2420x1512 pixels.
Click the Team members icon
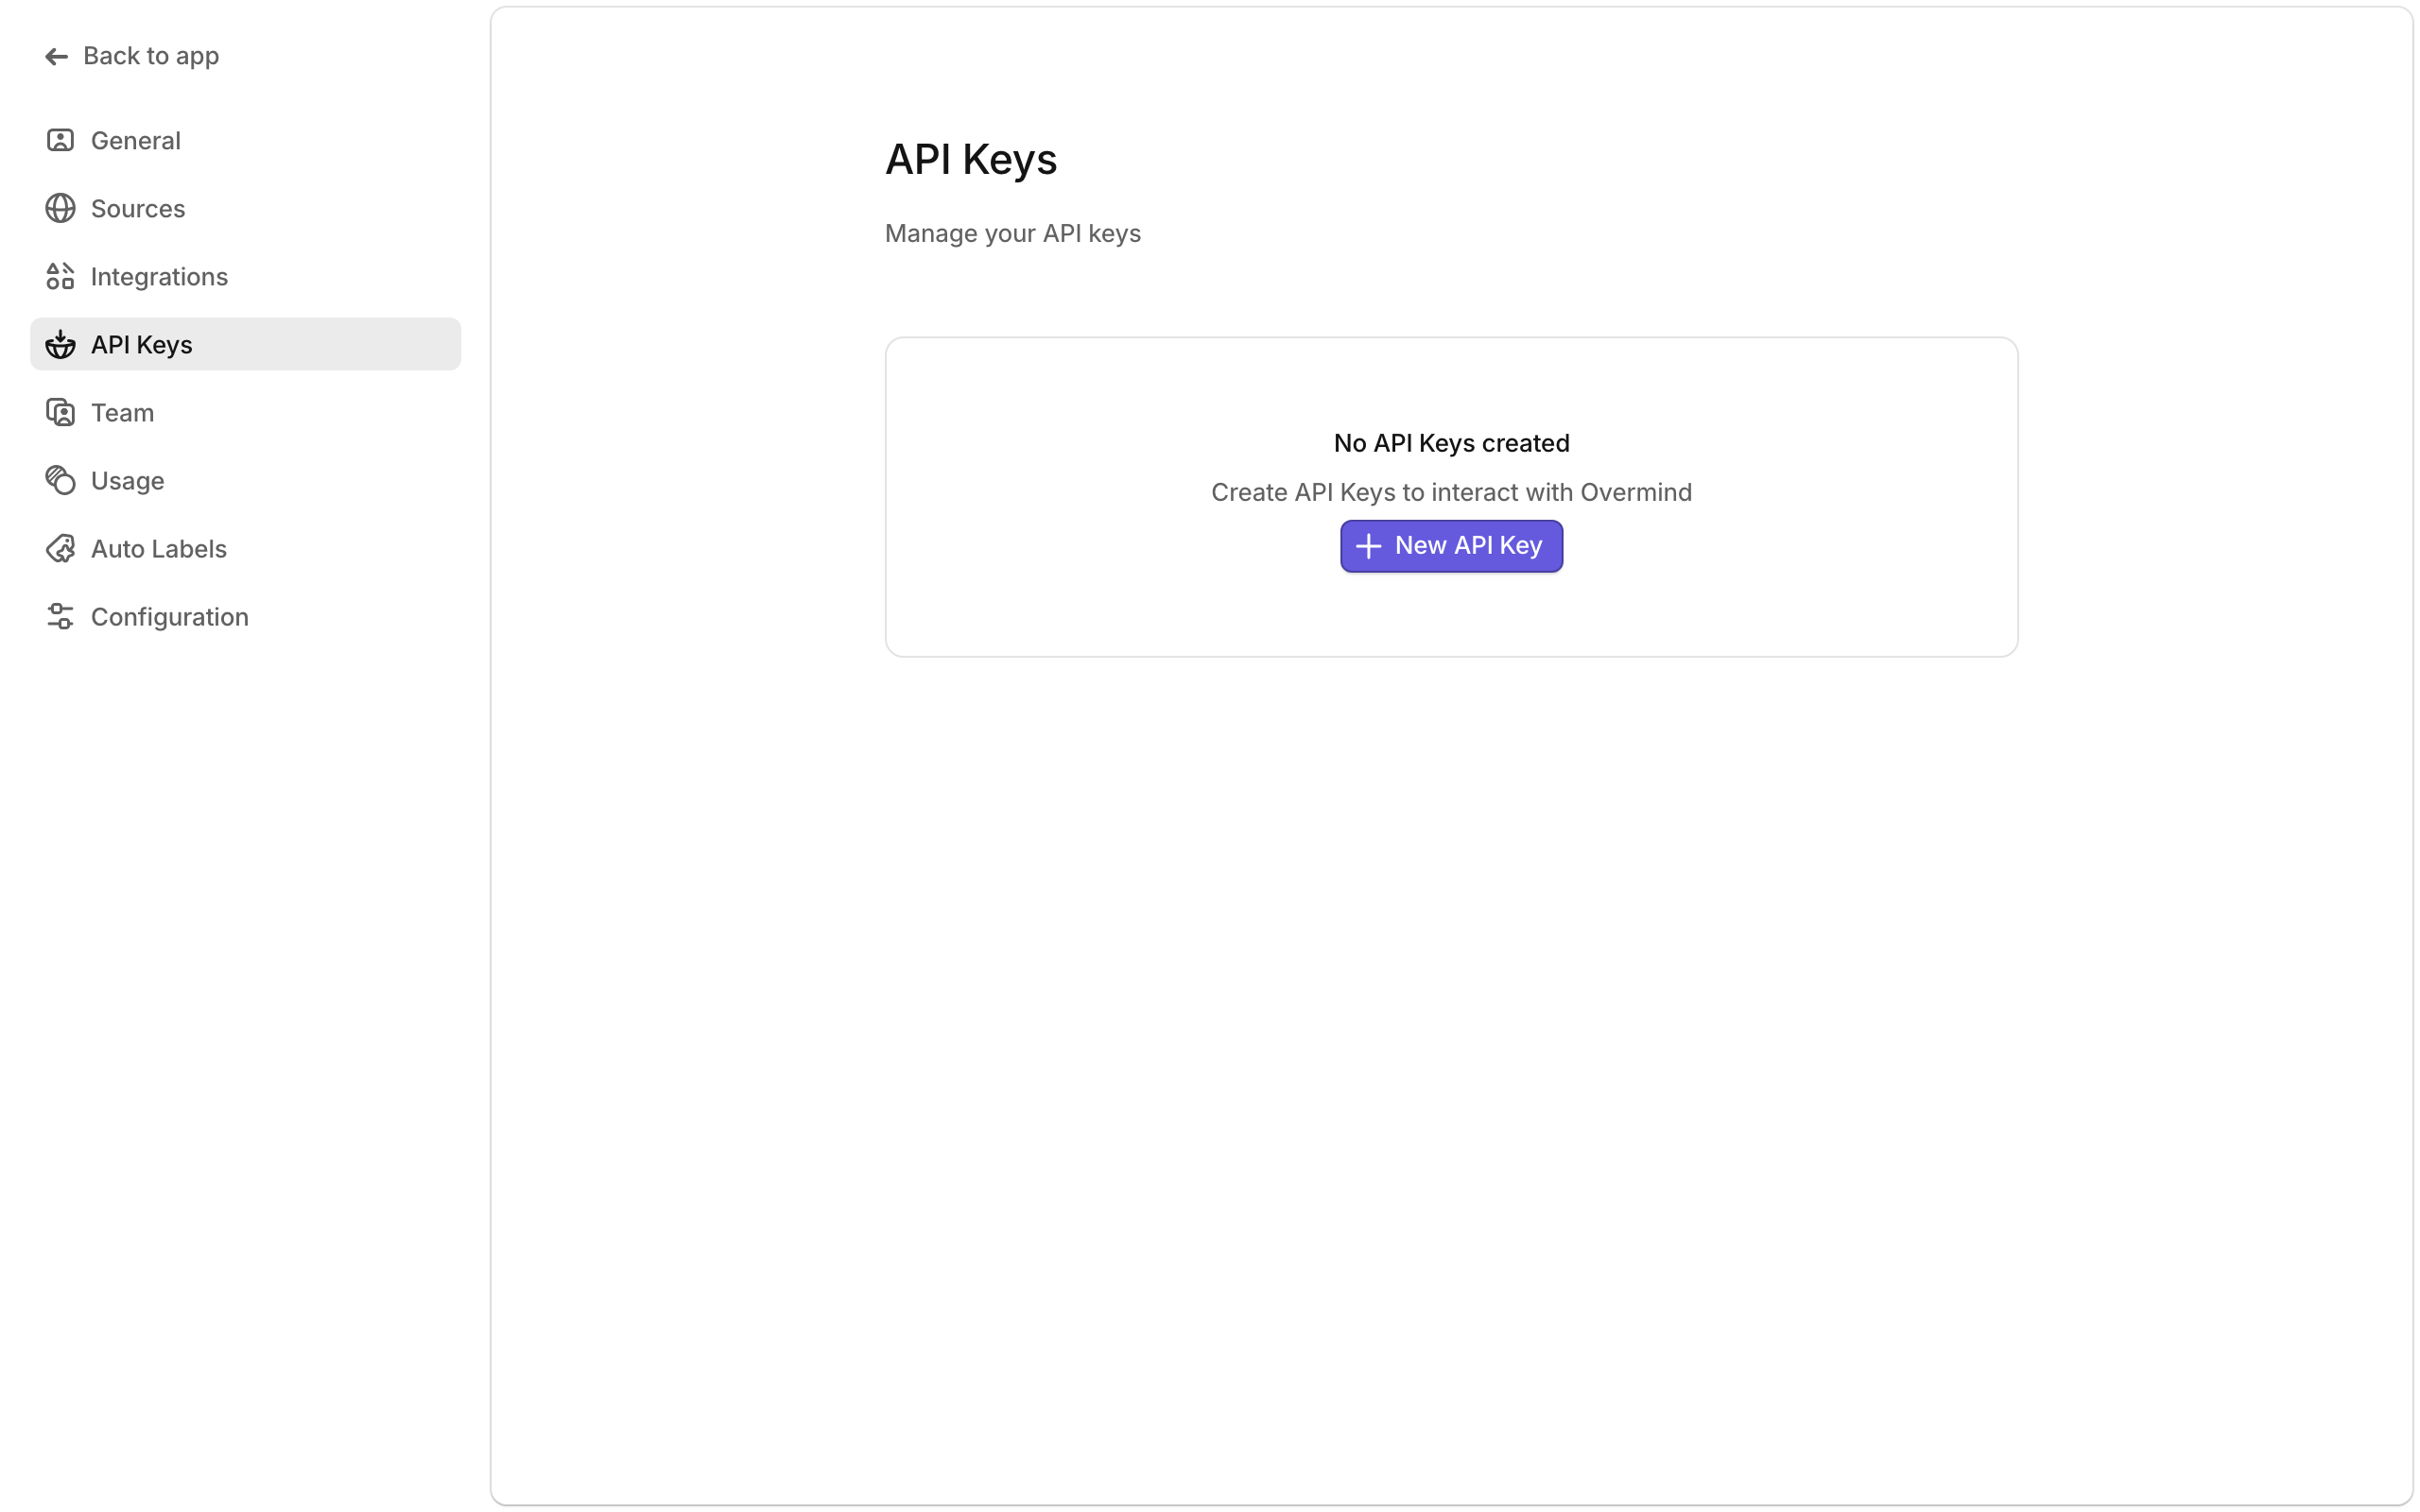(x=60, y=412)
